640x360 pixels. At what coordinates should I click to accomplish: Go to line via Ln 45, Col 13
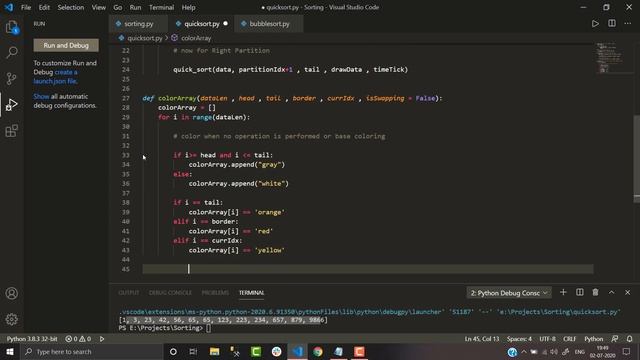[482, 339]
